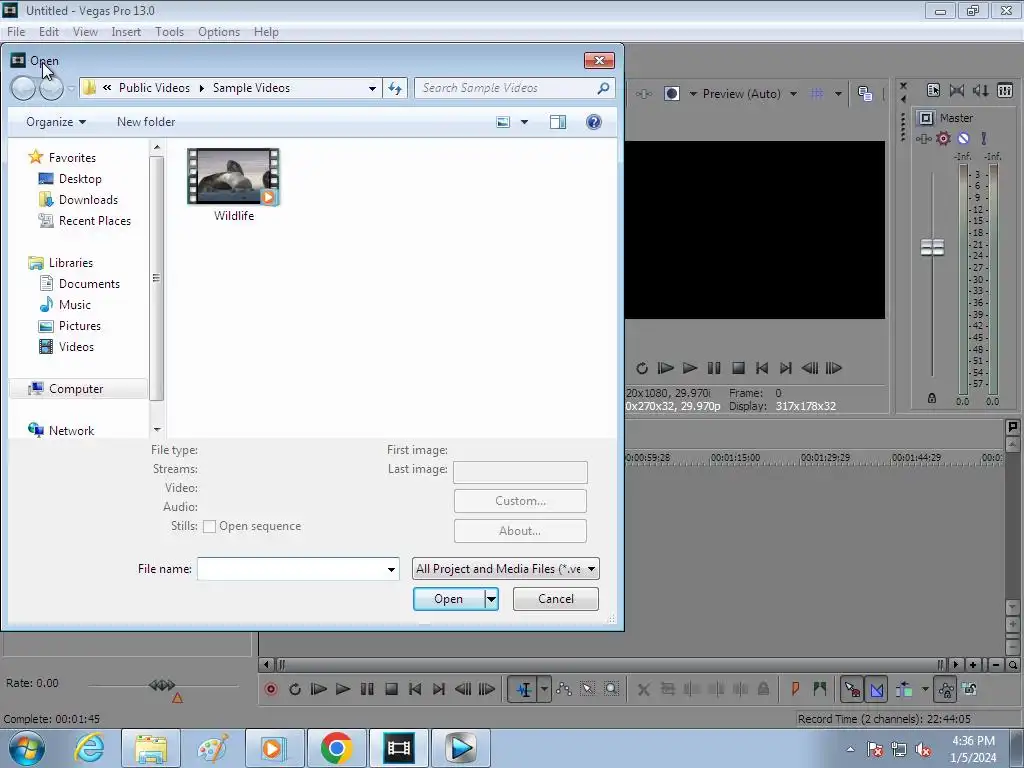Viewport: 1024px width, 768px height.
Task: Open the change view dropdown arrow
Action: click(x=524, y=122)
